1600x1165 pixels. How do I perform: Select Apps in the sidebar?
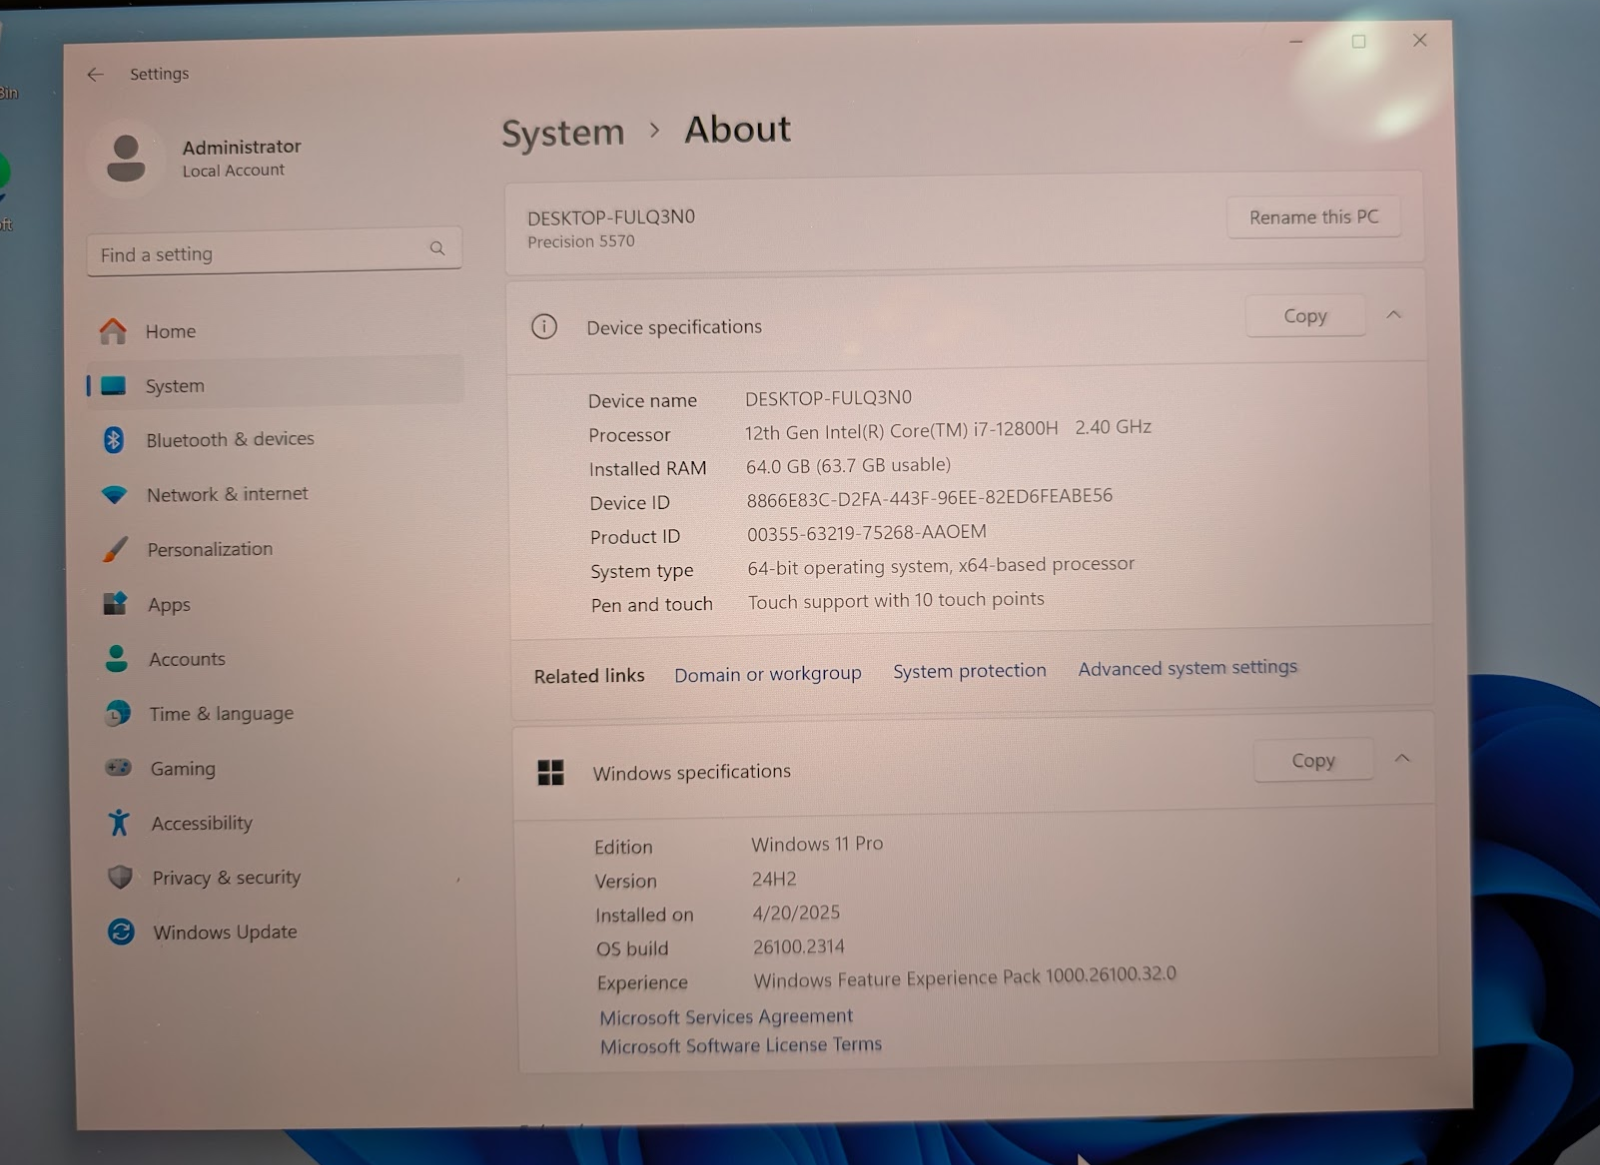pos(276,604)
